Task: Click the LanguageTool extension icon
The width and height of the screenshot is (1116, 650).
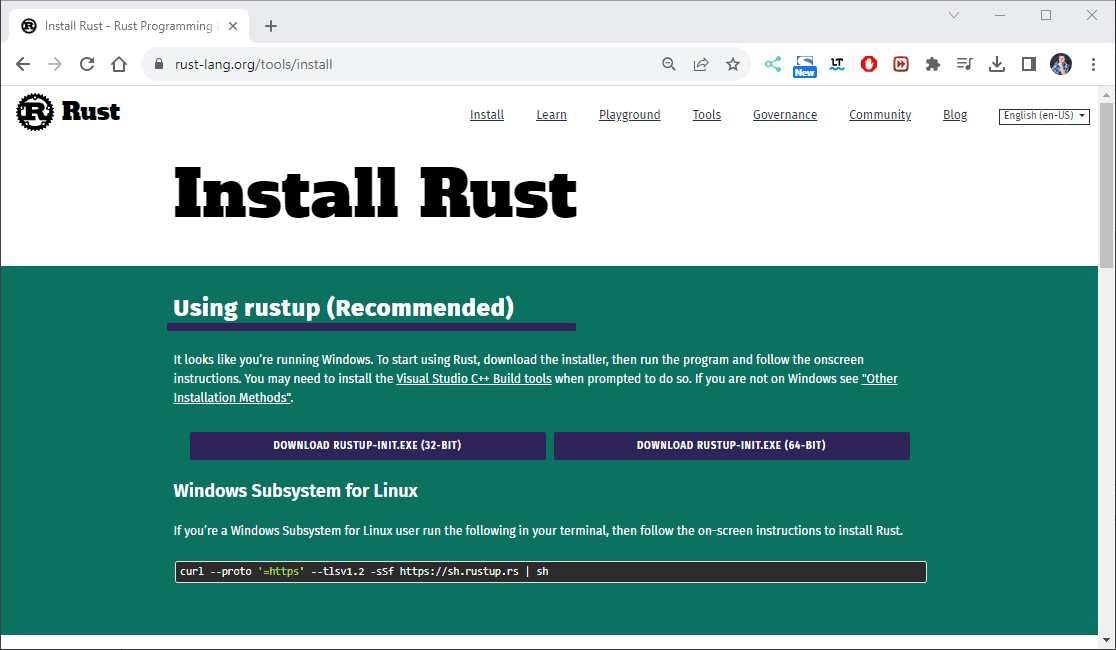Action: pos(837,64)
